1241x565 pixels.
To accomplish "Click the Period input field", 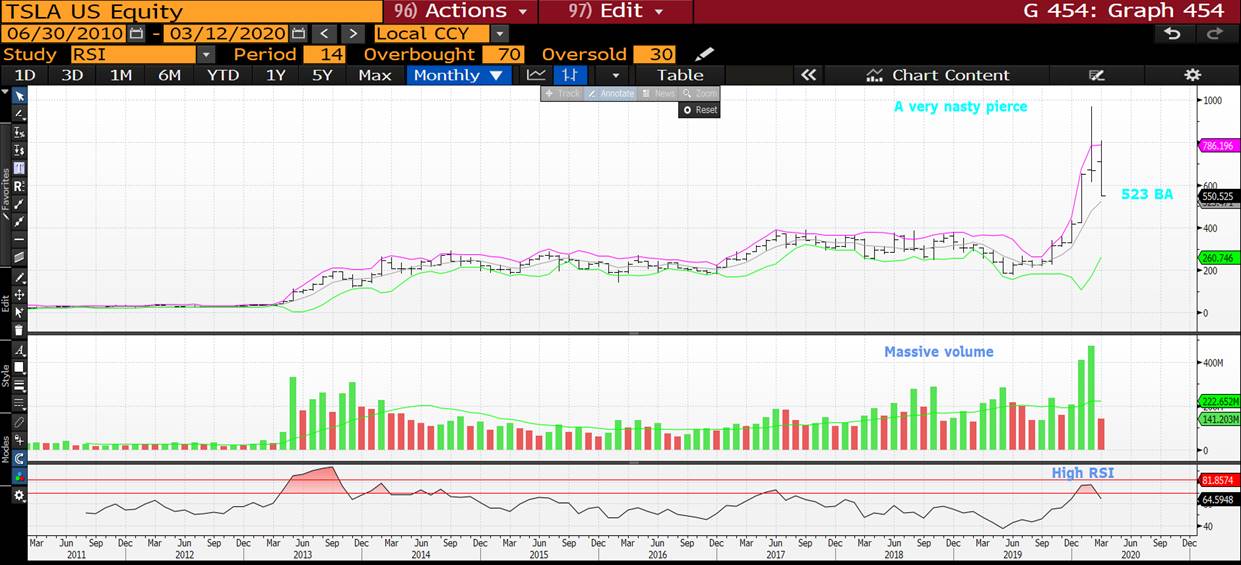I will tap(324, 54).
